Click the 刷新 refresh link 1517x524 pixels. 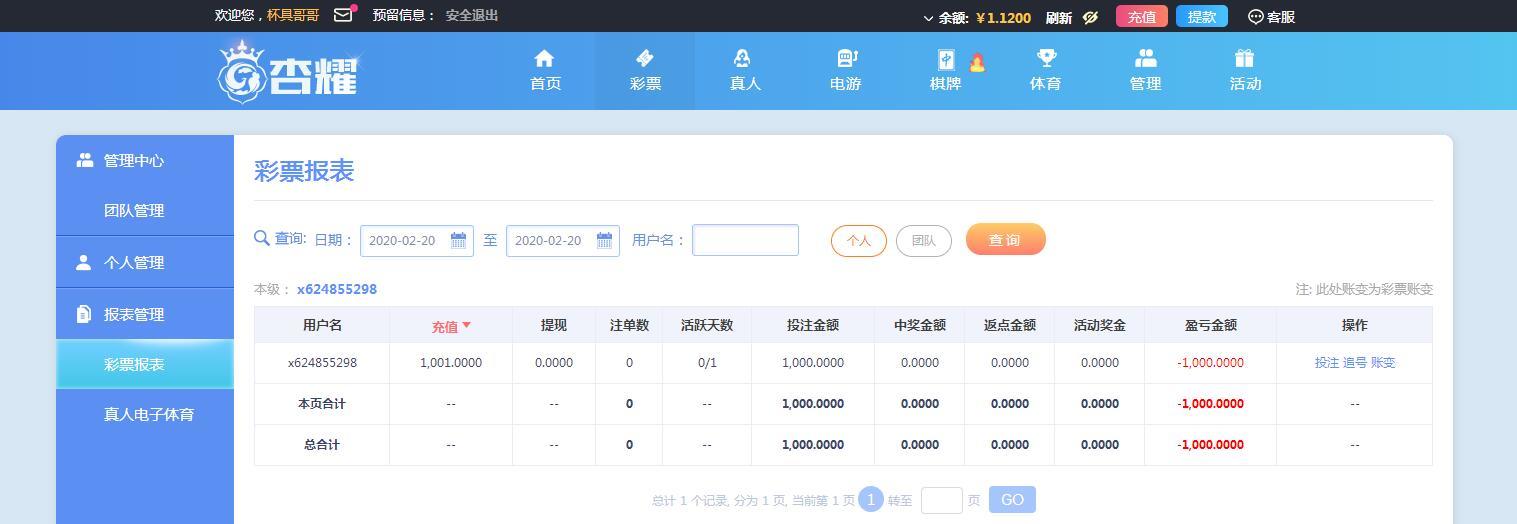pyautogui.click(x=1059, y=17)
